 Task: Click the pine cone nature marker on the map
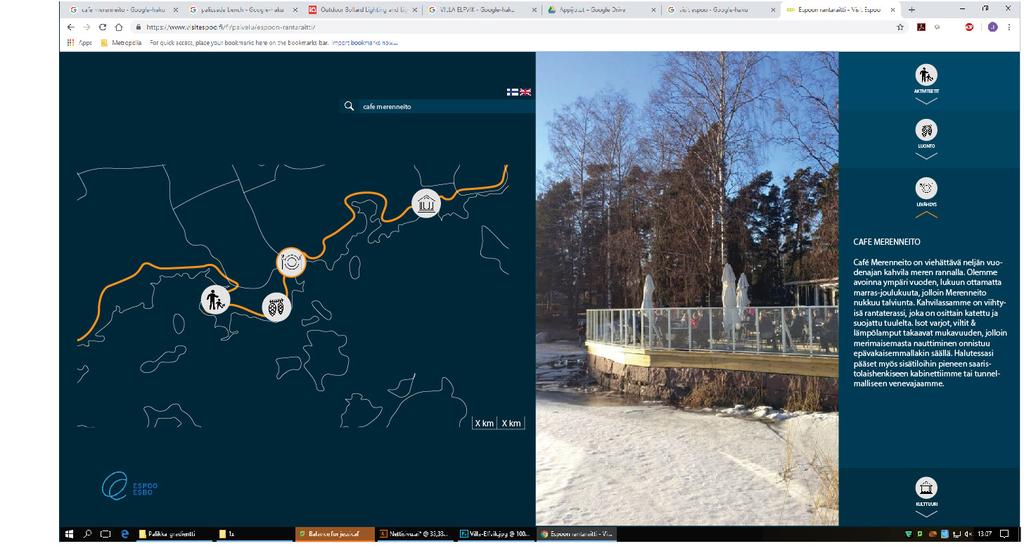click(x=277, y=307)
